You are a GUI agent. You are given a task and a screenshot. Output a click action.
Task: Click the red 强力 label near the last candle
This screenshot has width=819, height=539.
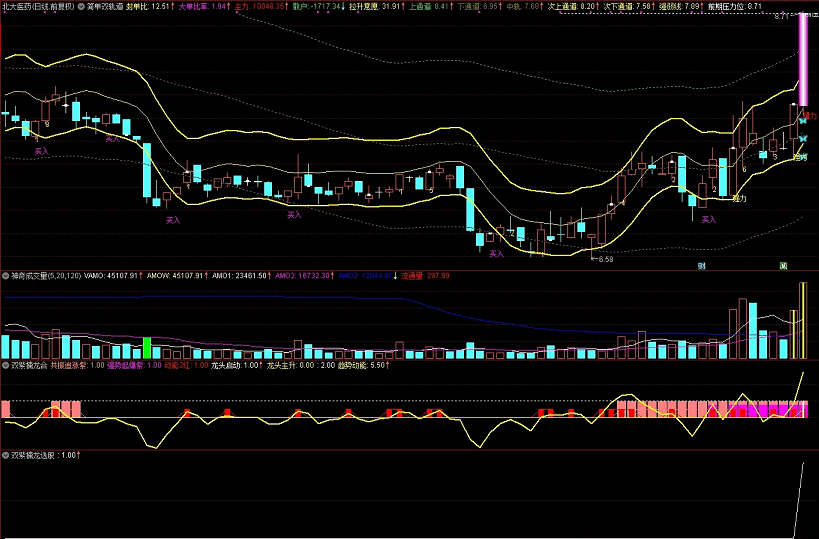tap(810, 115)
